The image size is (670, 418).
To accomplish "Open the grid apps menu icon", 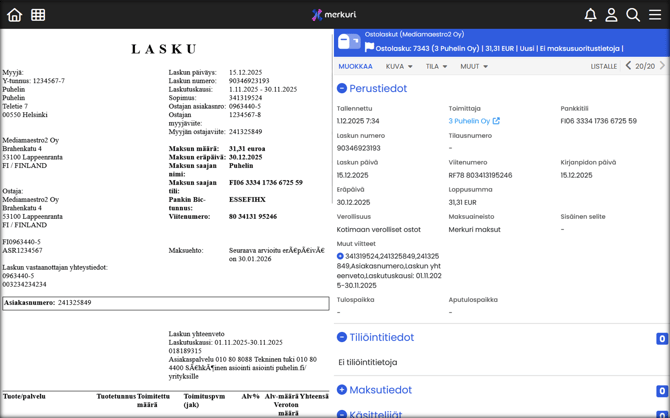I will tap(38, 15).
